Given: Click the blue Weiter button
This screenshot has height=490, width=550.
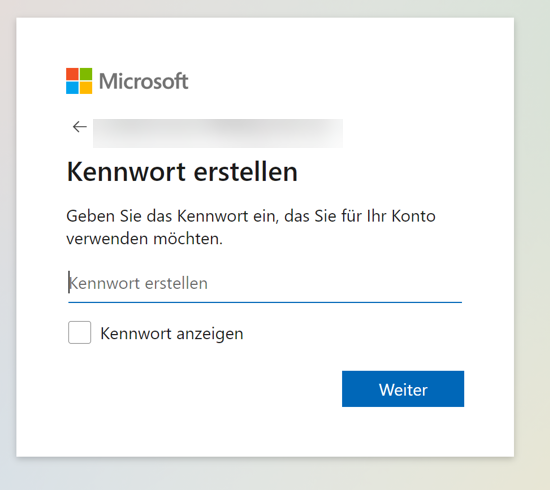Looking at the screenshot, I should [403, 389].
